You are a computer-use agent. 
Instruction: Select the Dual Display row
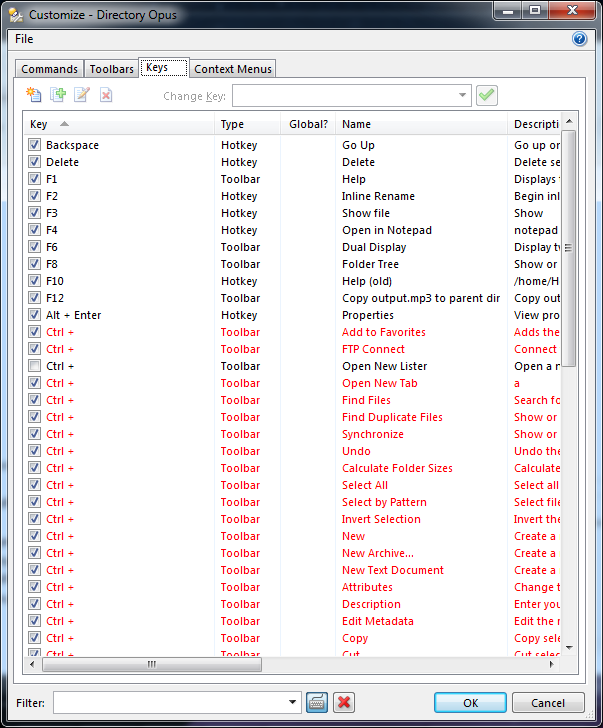292,247
